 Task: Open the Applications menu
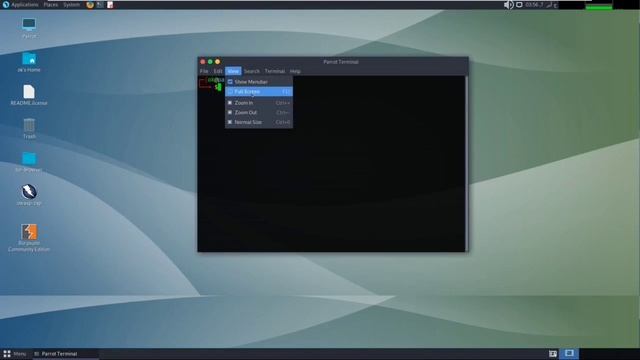click(x=24, y=4)
